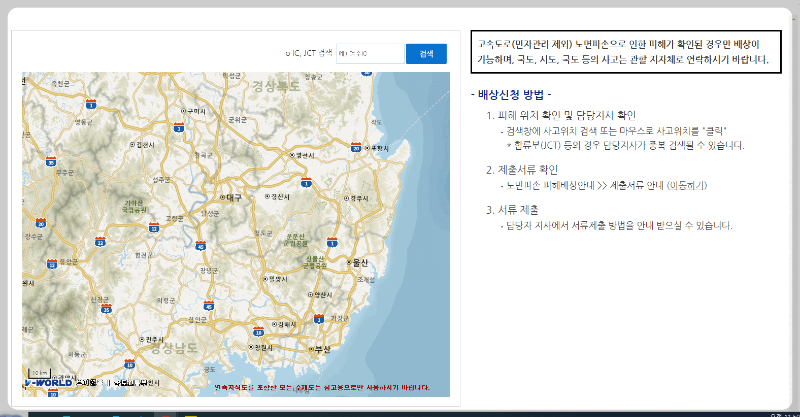This screenshot has width=800, height=417.
Task: Click the 성주군 label on the map
Action: 161,180
